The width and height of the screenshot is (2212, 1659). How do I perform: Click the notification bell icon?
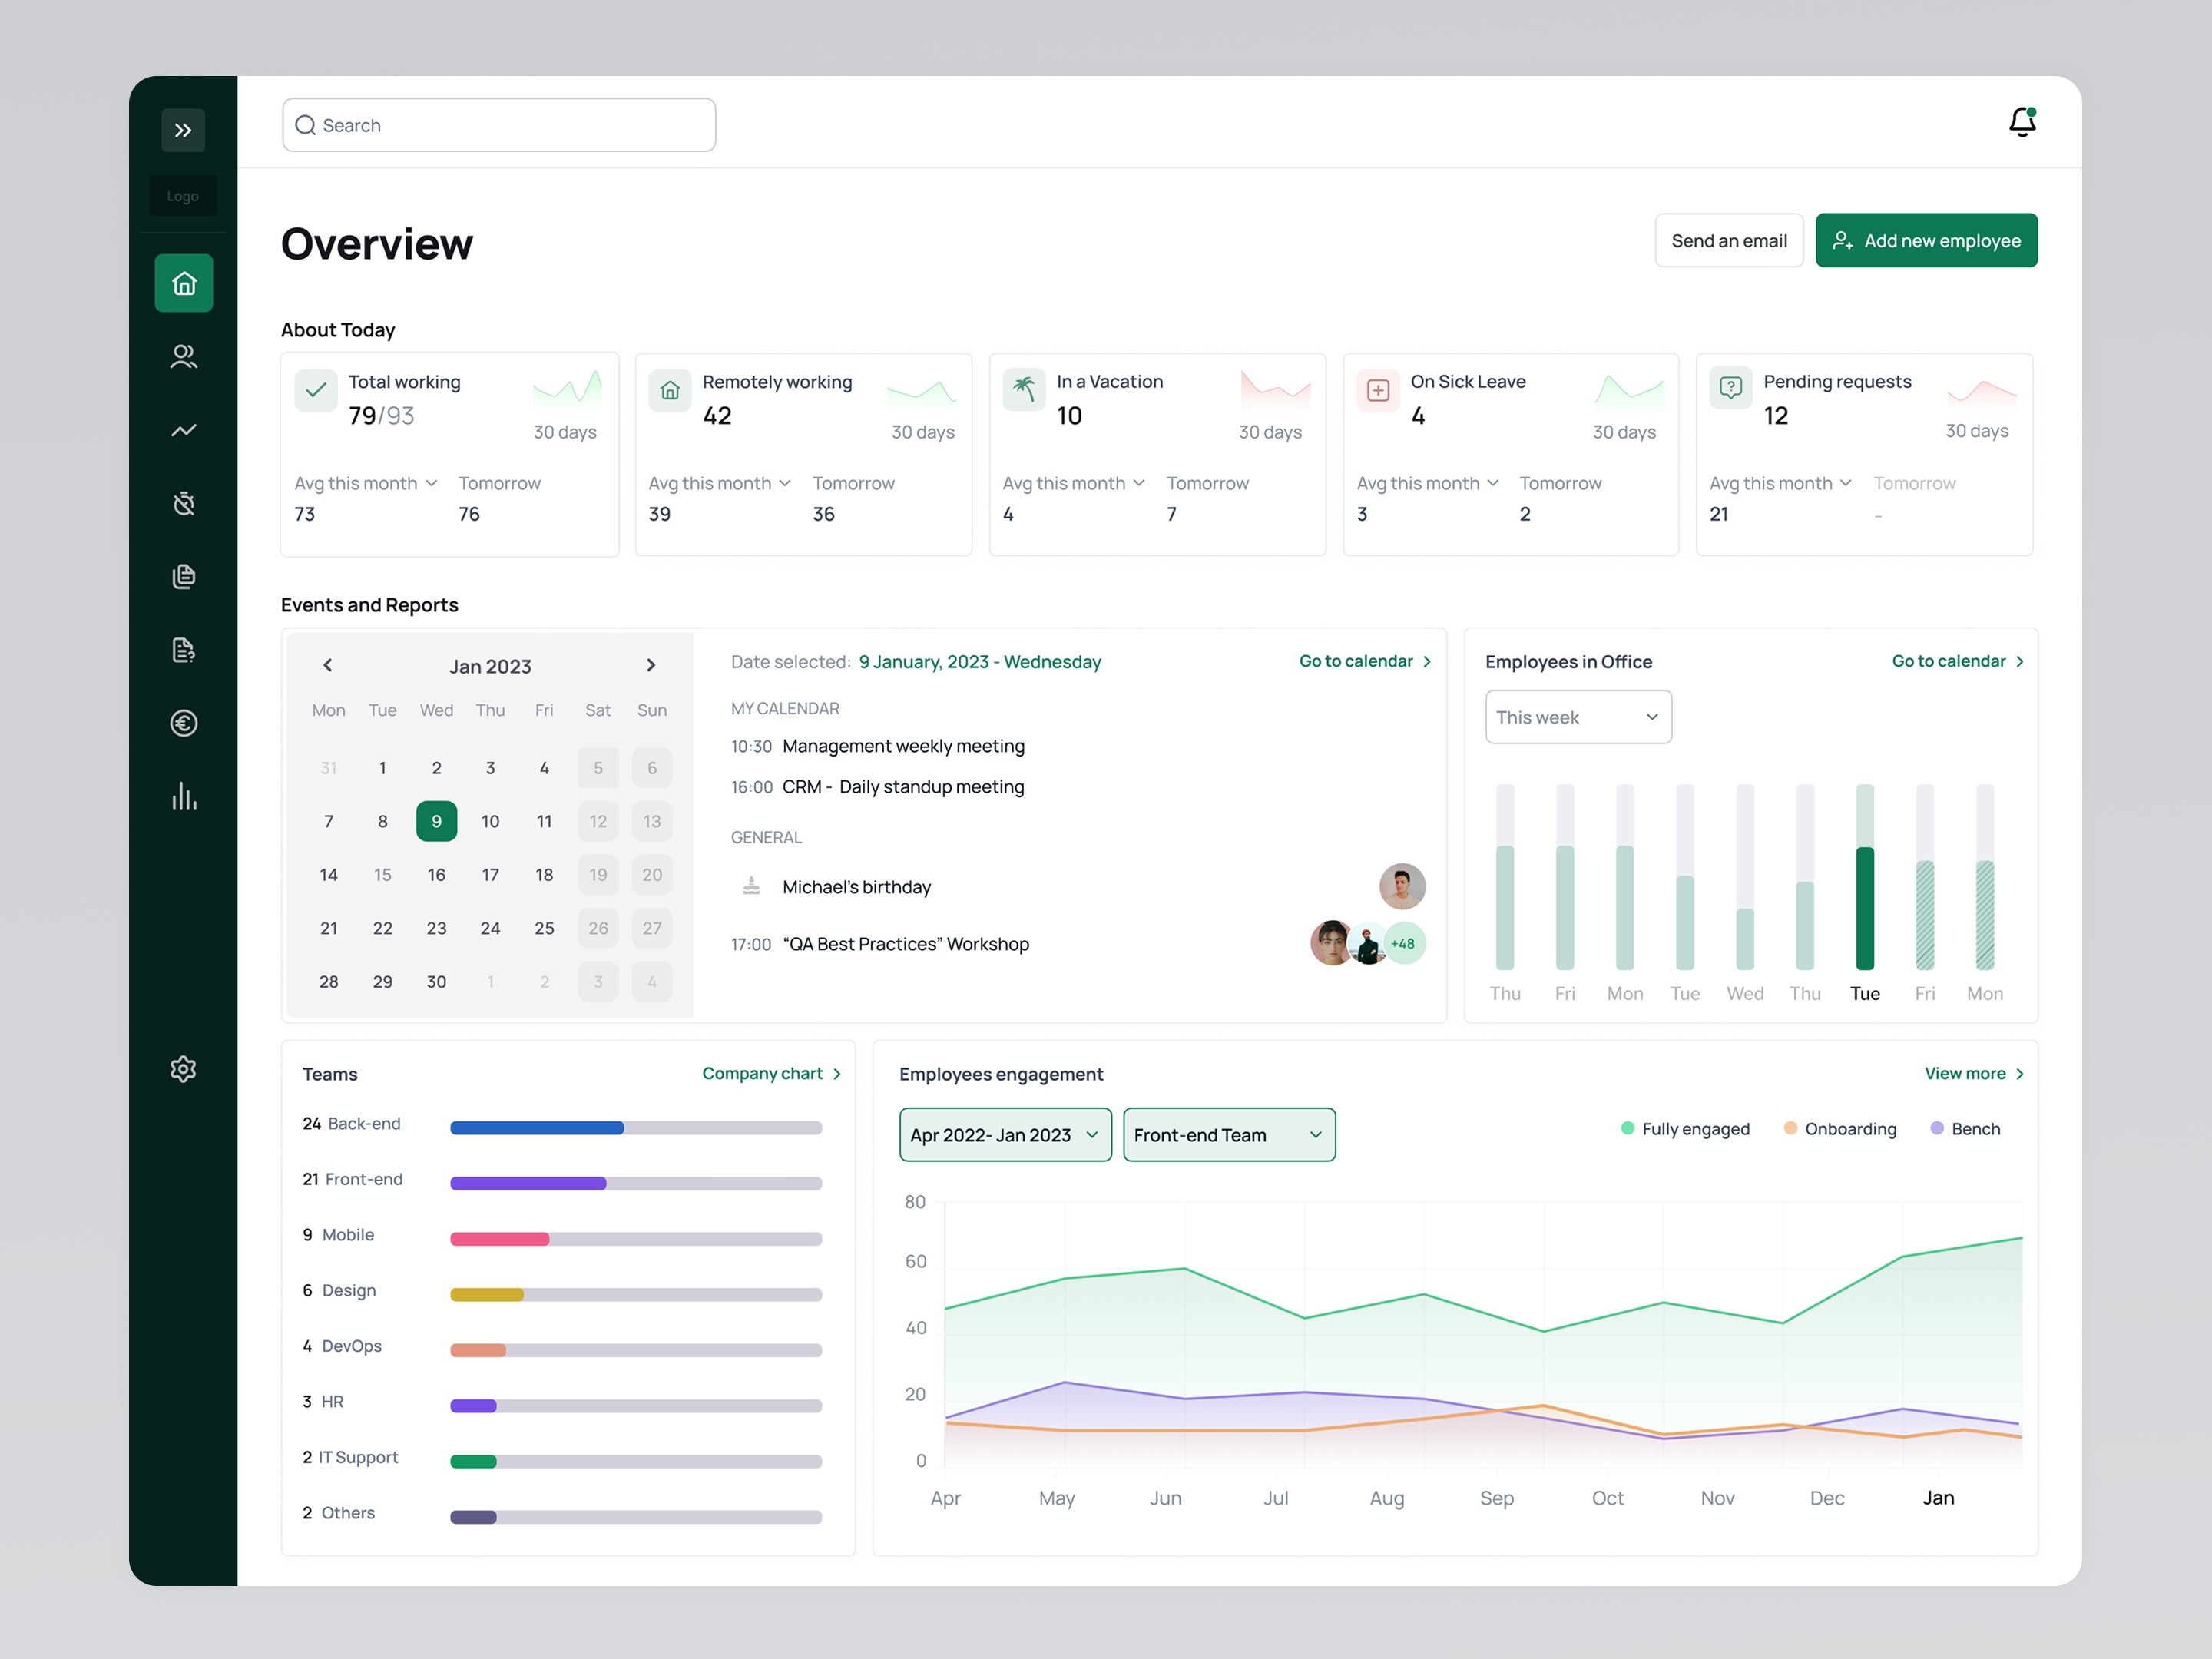[2022, 122]
